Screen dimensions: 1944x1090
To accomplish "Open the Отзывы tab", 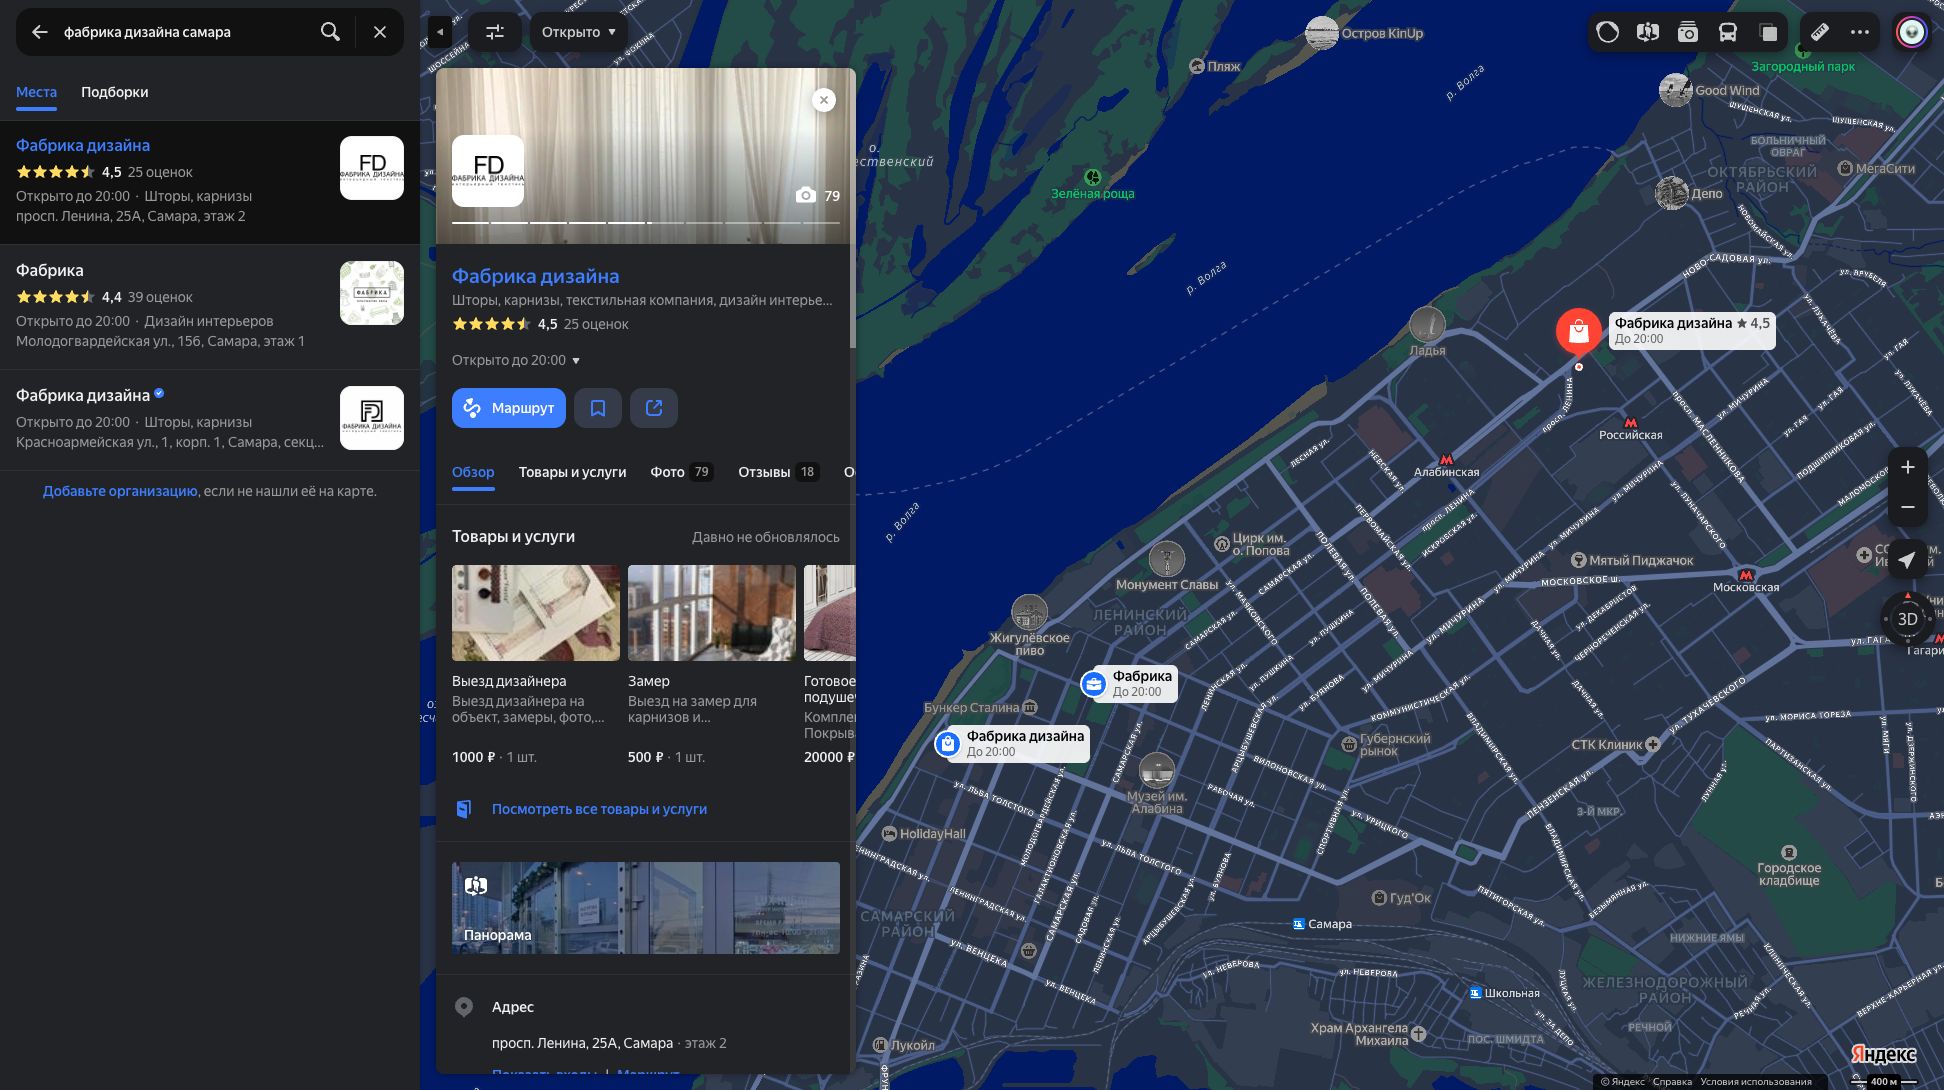I will click(778, 472).
